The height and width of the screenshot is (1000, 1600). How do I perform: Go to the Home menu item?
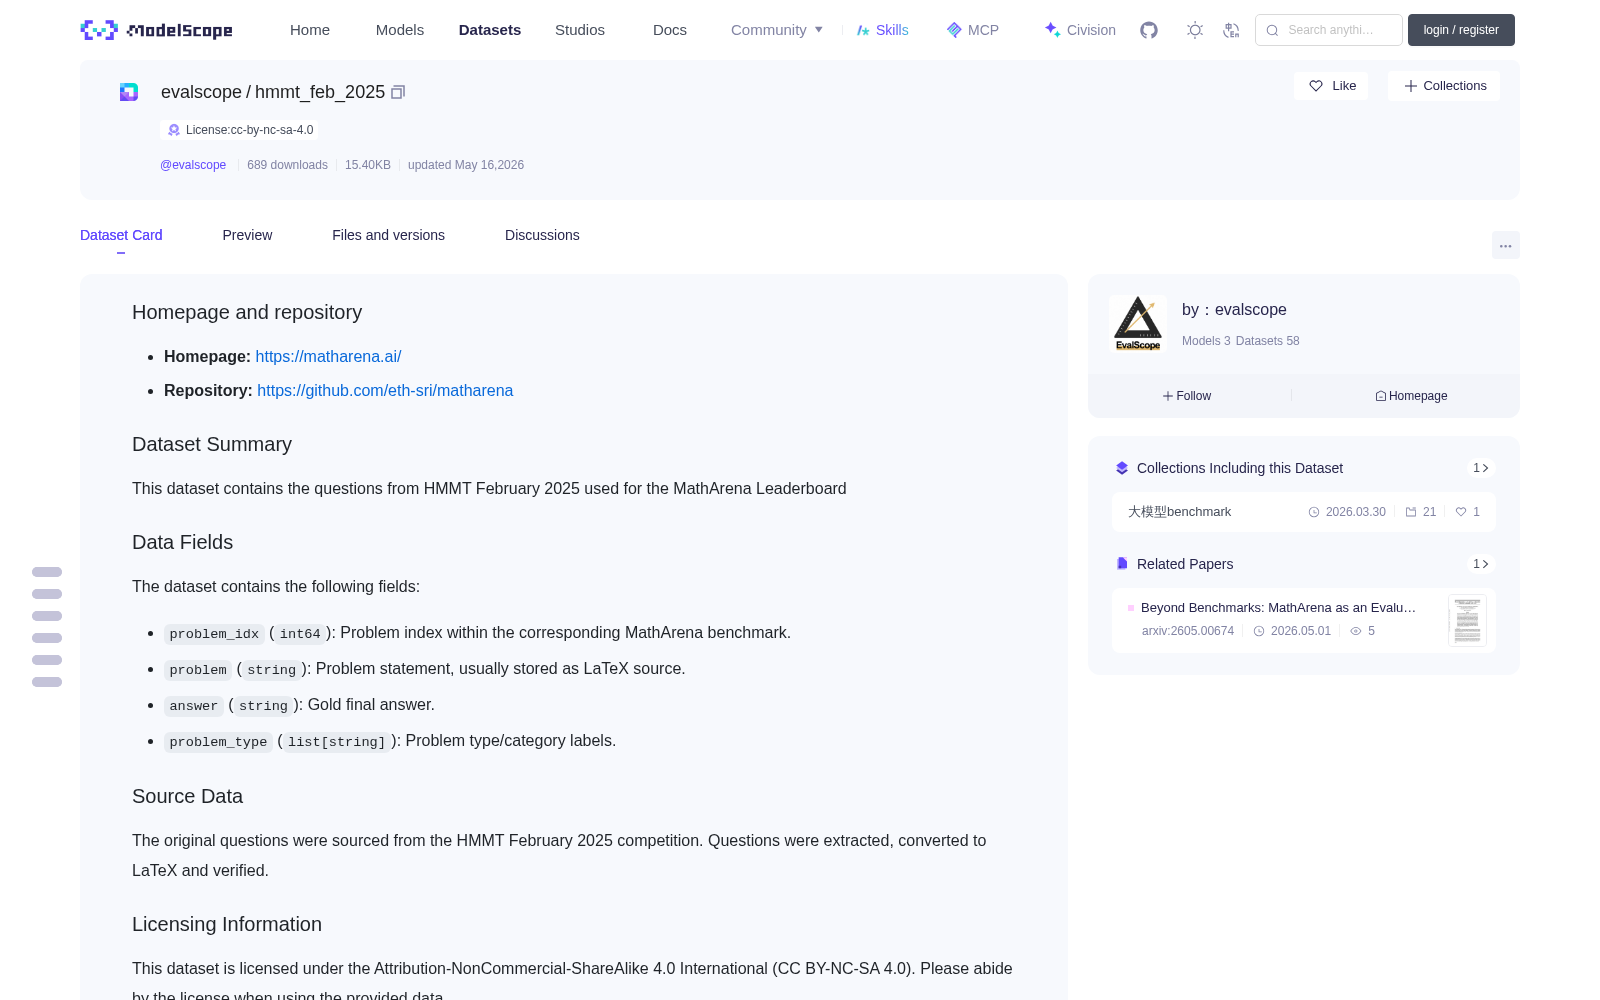click(310, 30)
